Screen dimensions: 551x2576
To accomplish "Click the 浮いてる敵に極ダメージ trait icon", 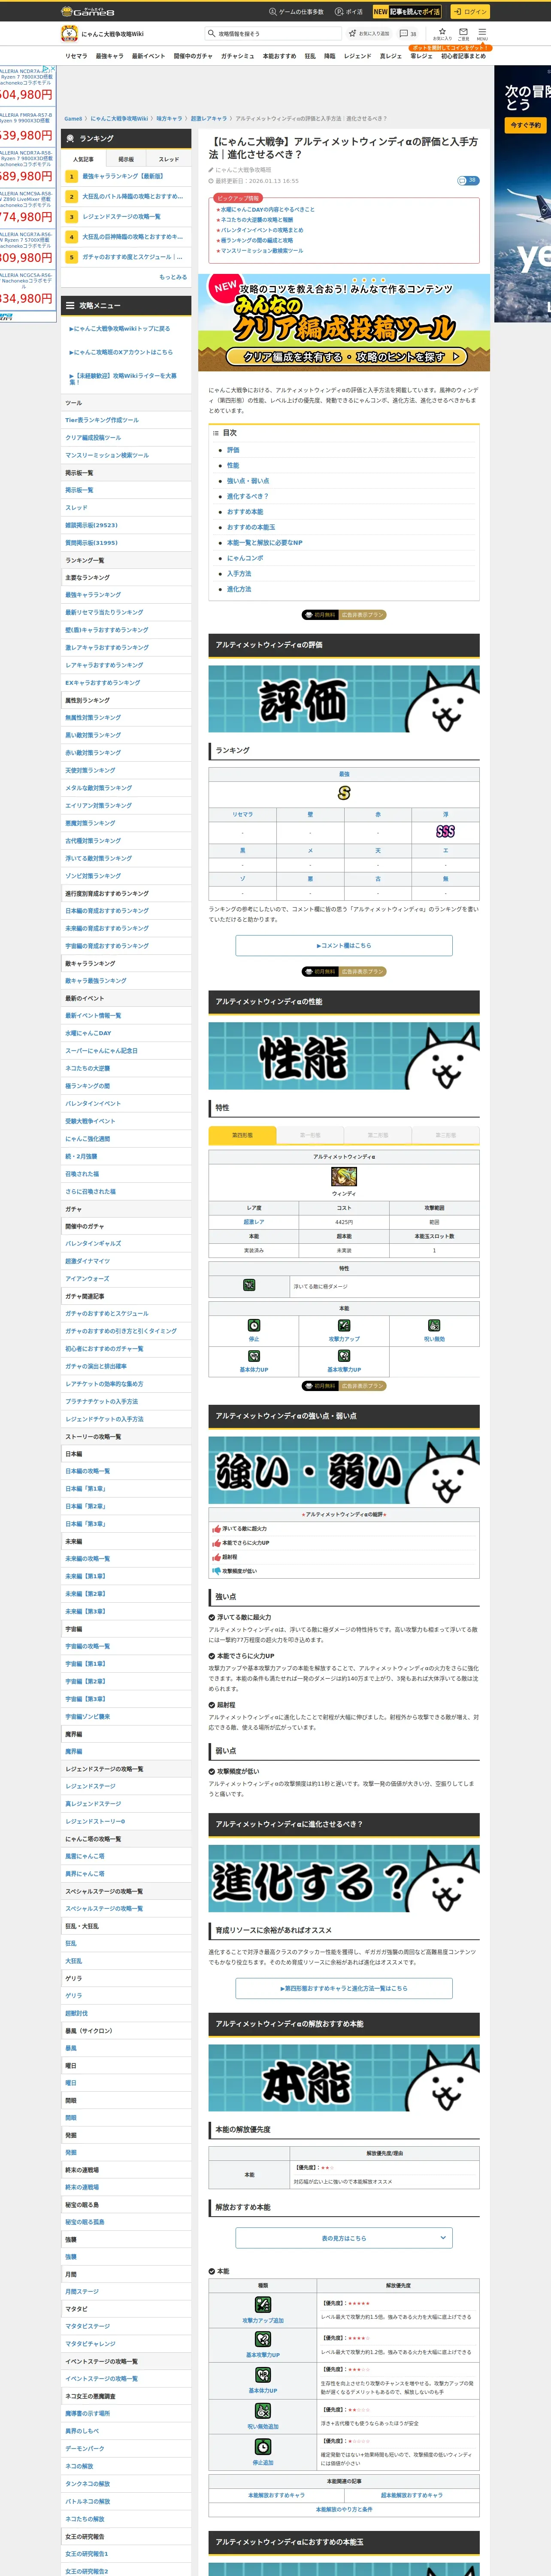I will [249, 1284].
